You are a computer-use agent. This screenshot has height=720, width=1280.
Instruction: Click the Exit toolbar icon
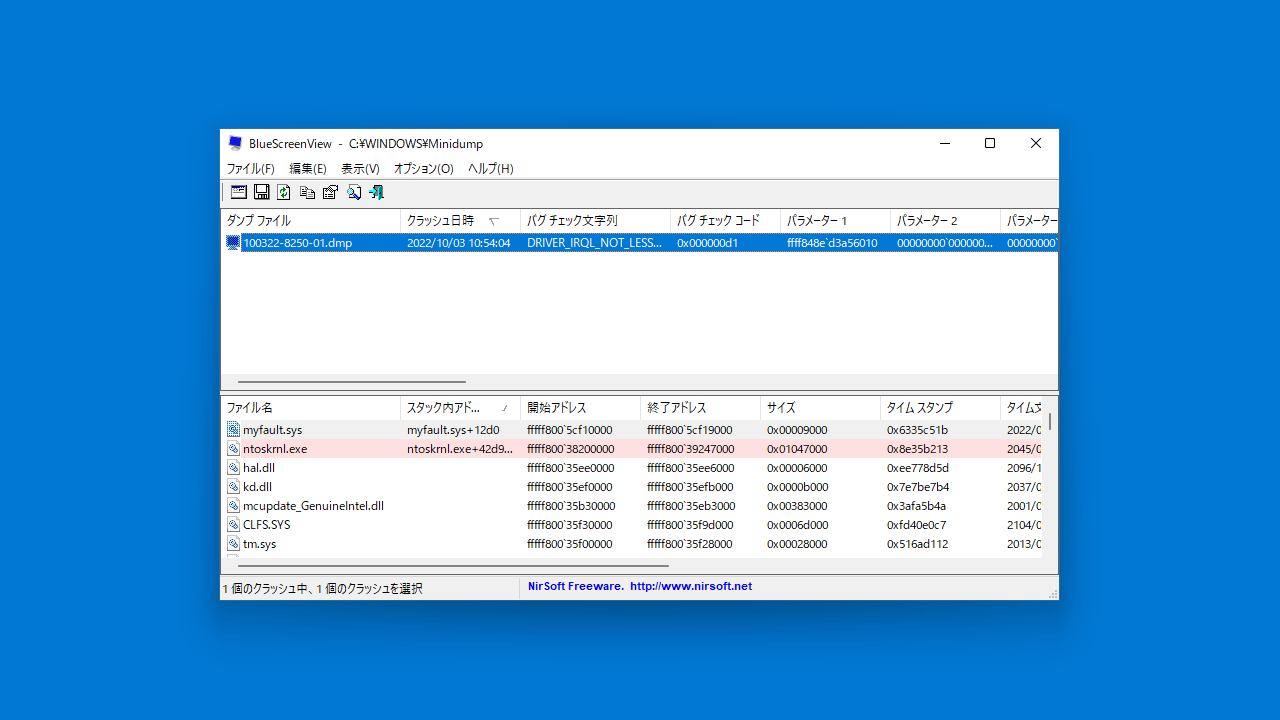click(x=376, y=192)
